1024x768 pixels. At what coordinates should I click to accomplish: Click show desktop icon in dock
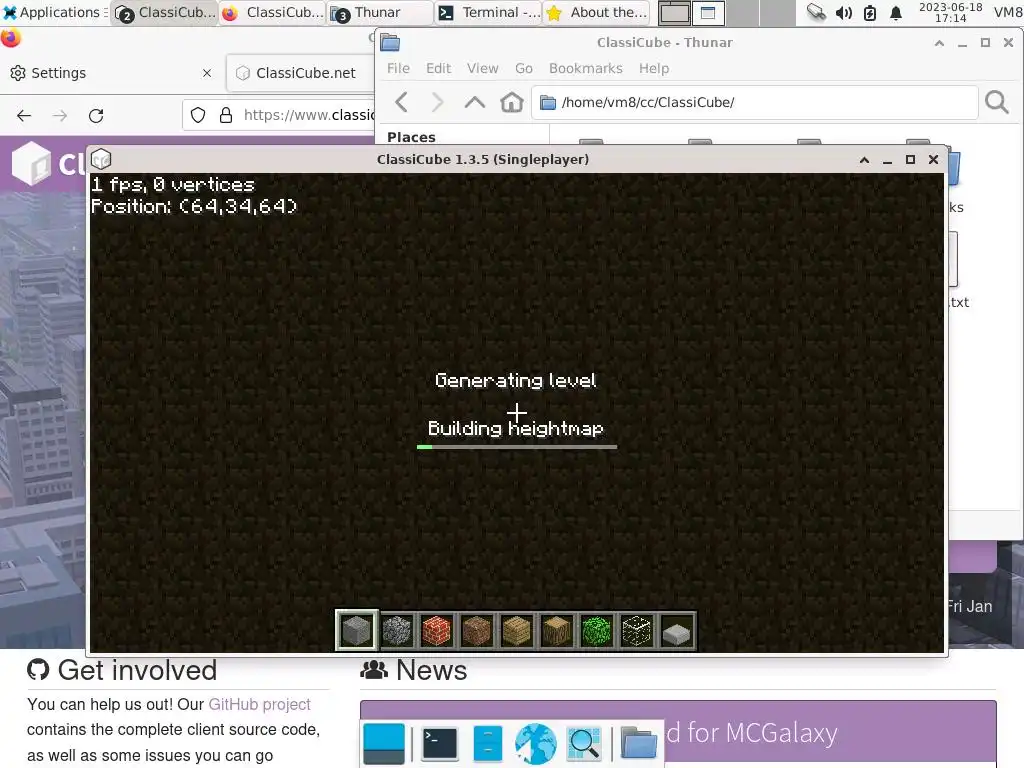coord(384,743)
